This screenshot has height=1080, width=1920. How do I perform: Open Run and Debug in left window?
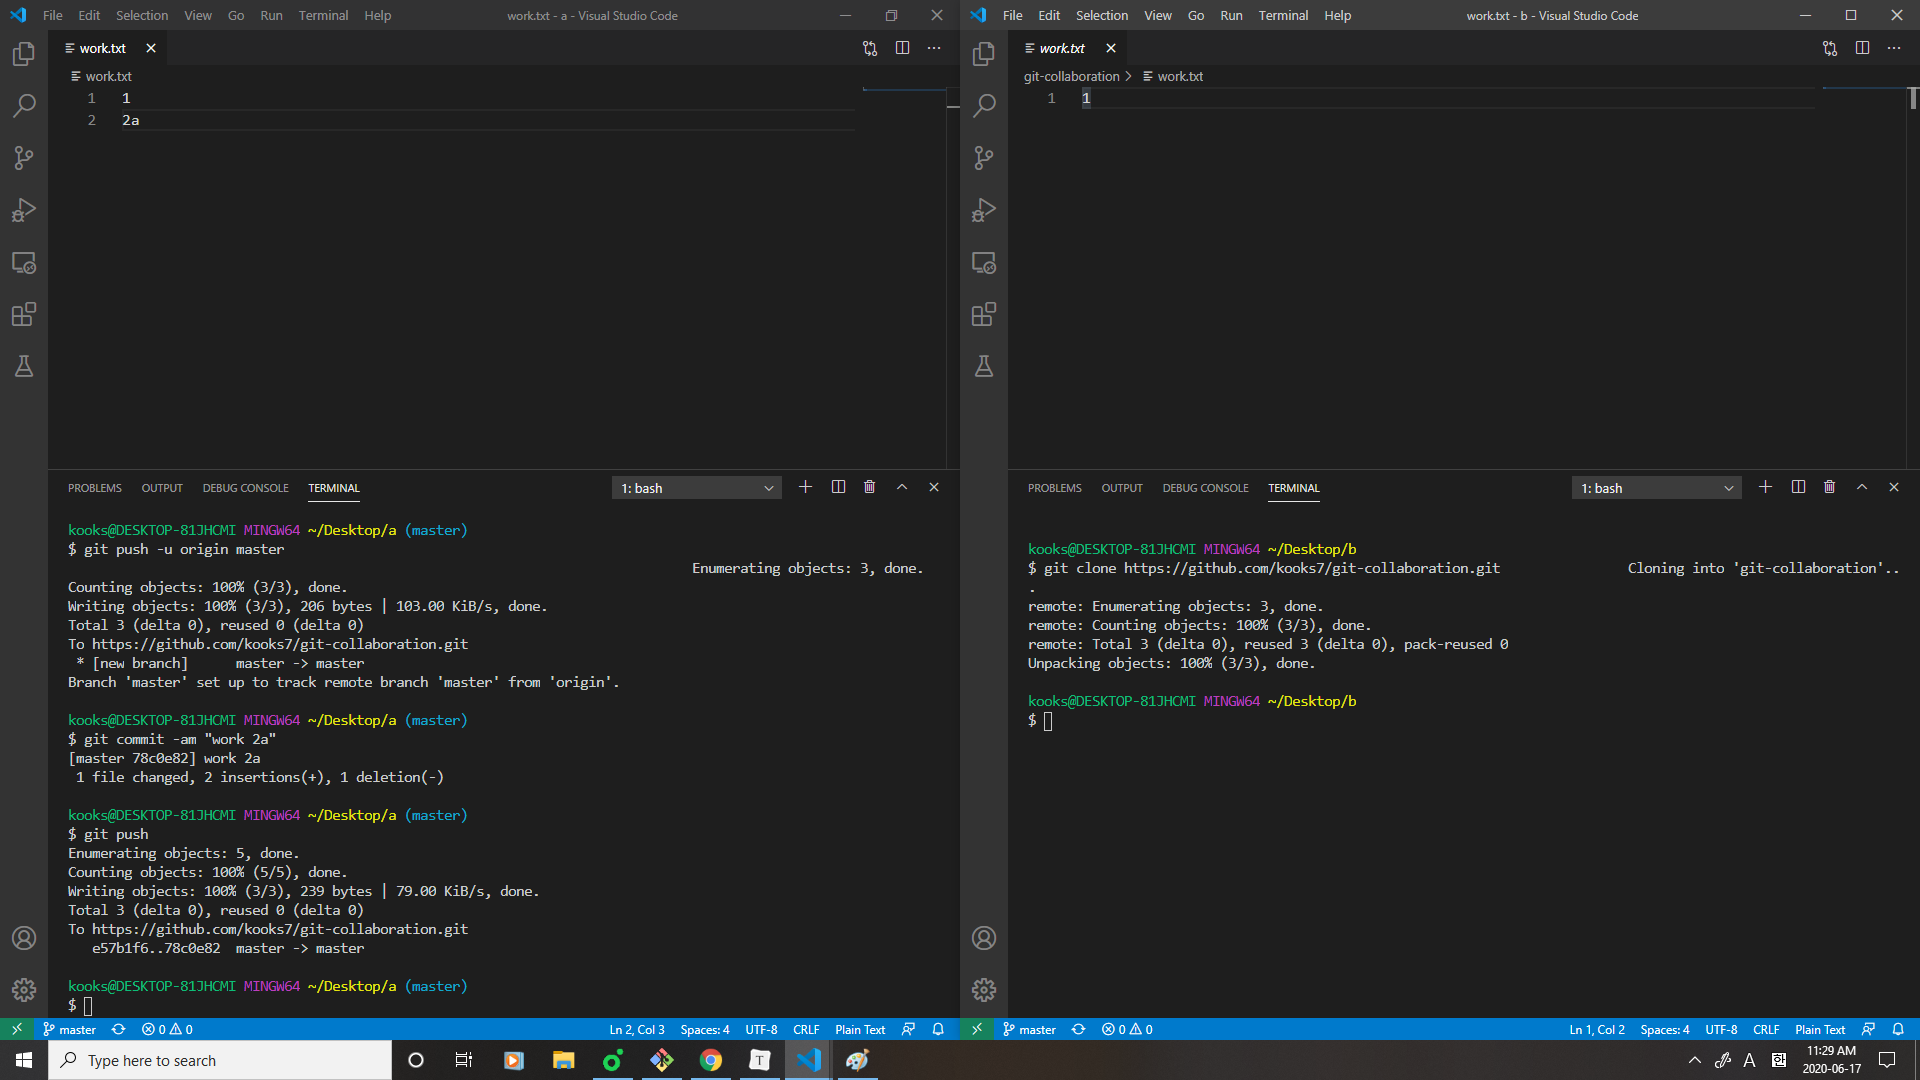24,210
